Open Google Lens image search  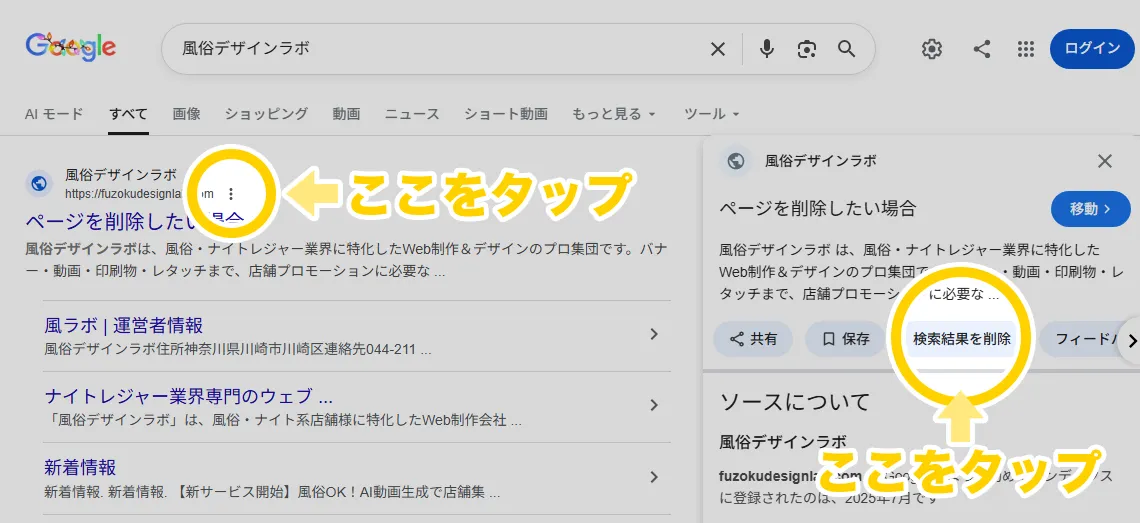click(x=807, y=49)
